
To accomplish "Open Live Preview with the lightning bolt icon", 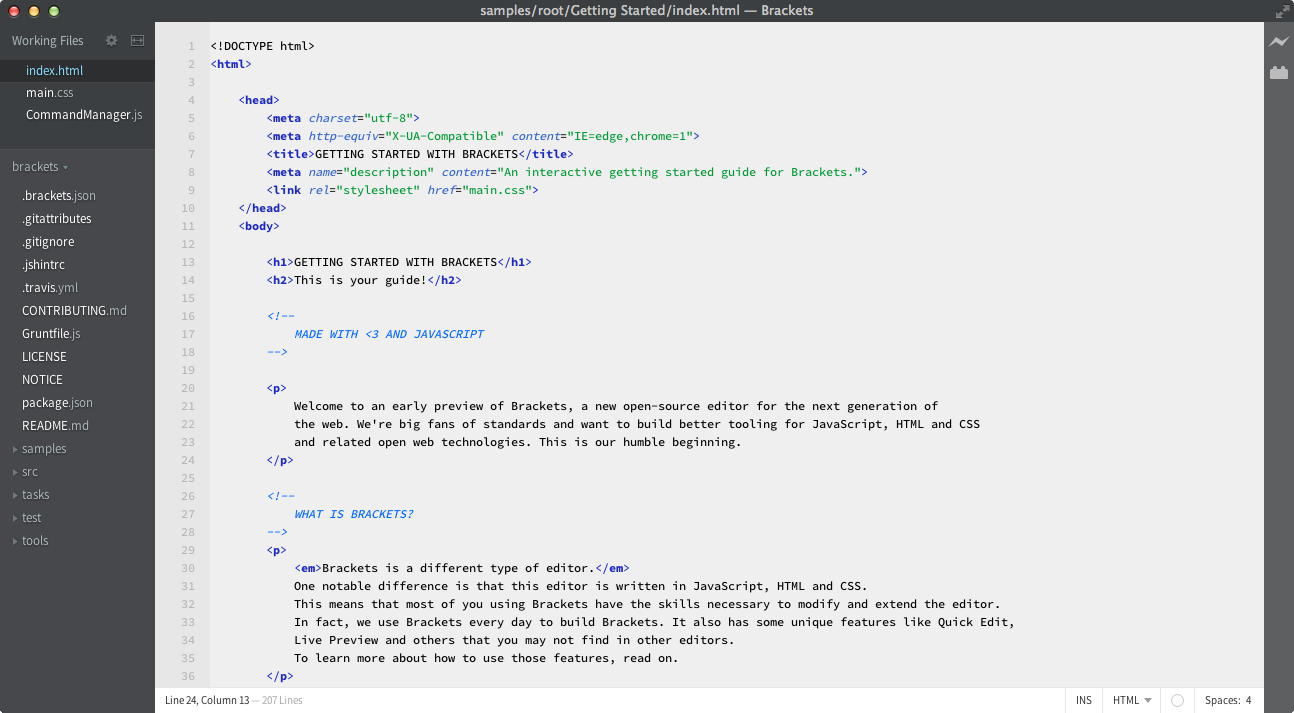I will [1278, 42].
